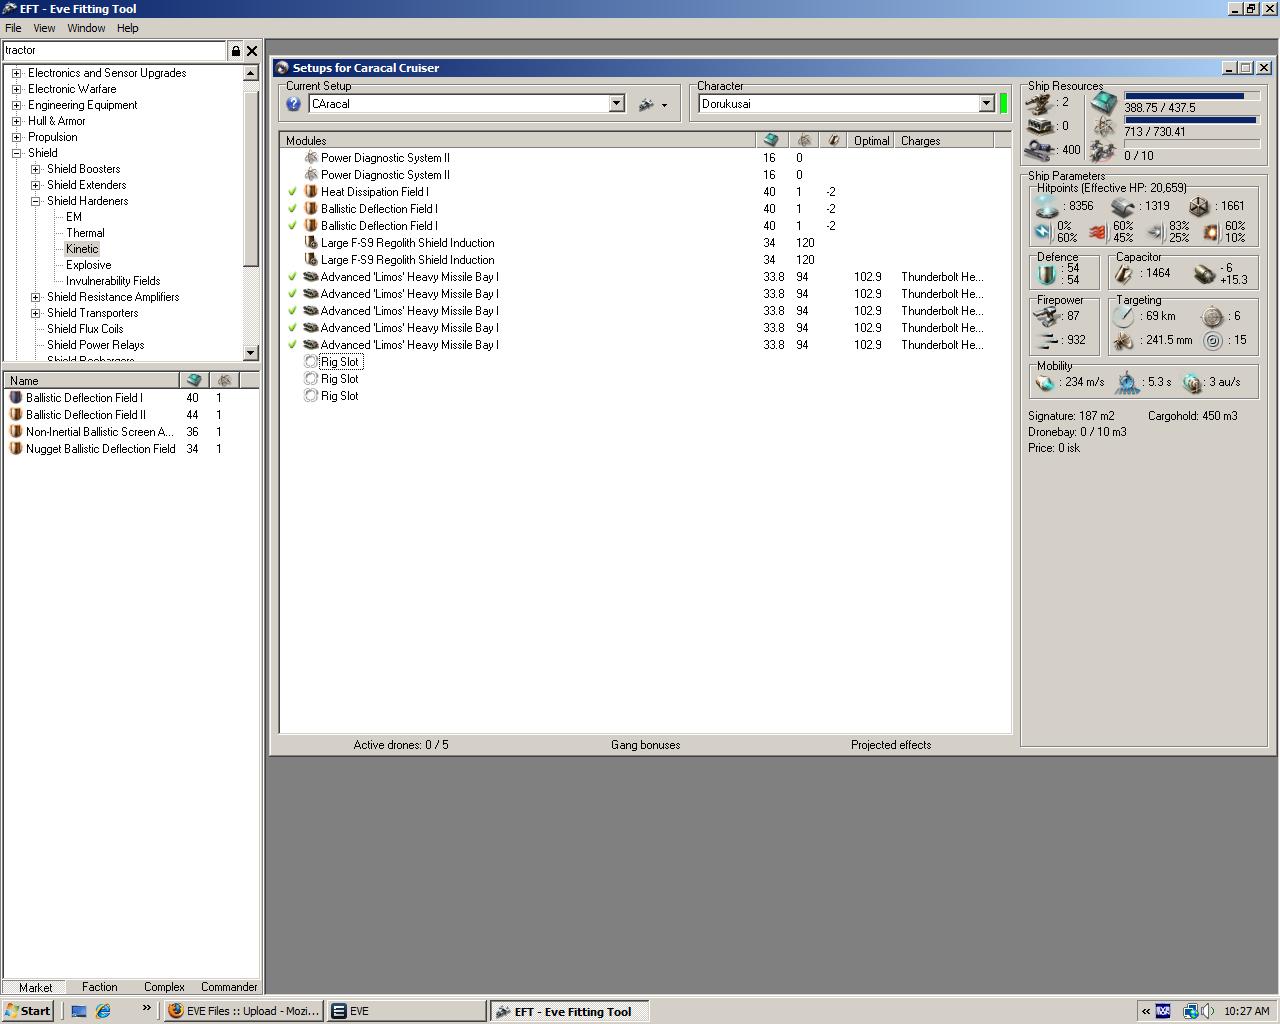Viewport: 1280px width, 1024px height.
Task: Click the scan resolution icon beside 241.5 mm
Action: [x=1124, y=341]
